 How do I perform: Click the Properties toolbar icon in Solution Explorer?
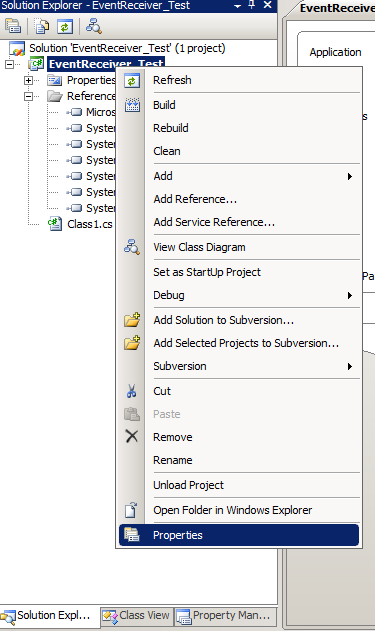pyautogui.click(x=13, y=26)
